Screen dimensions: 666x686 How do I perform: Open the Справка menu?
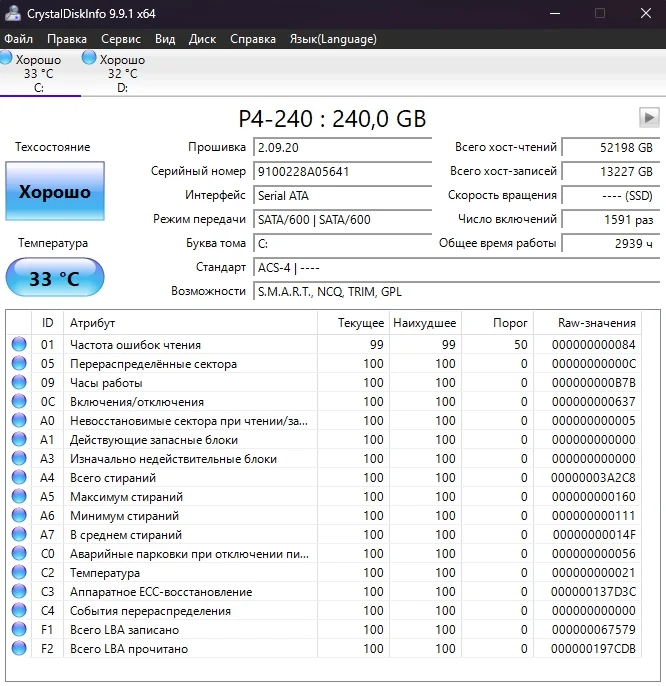coord(253,39)
